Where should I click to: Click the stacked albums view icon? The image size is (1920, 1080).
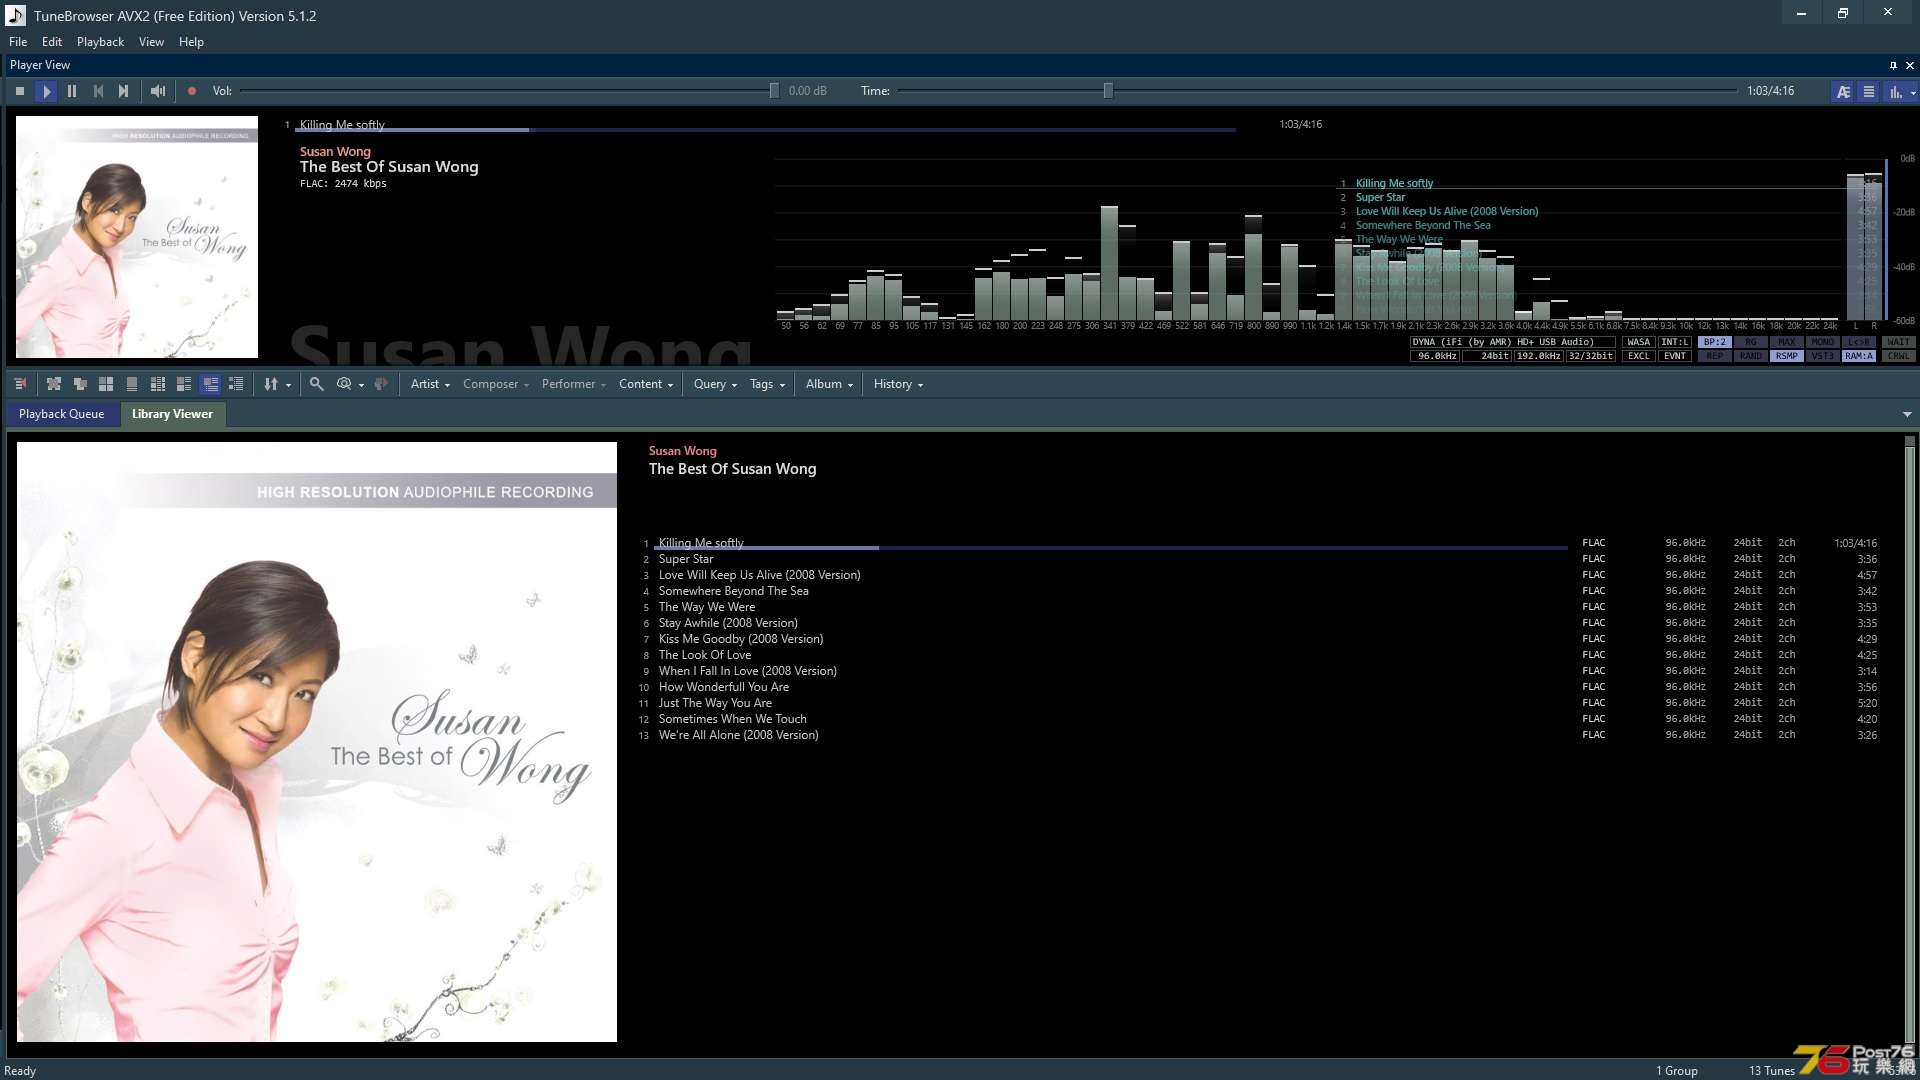(80, 384)
